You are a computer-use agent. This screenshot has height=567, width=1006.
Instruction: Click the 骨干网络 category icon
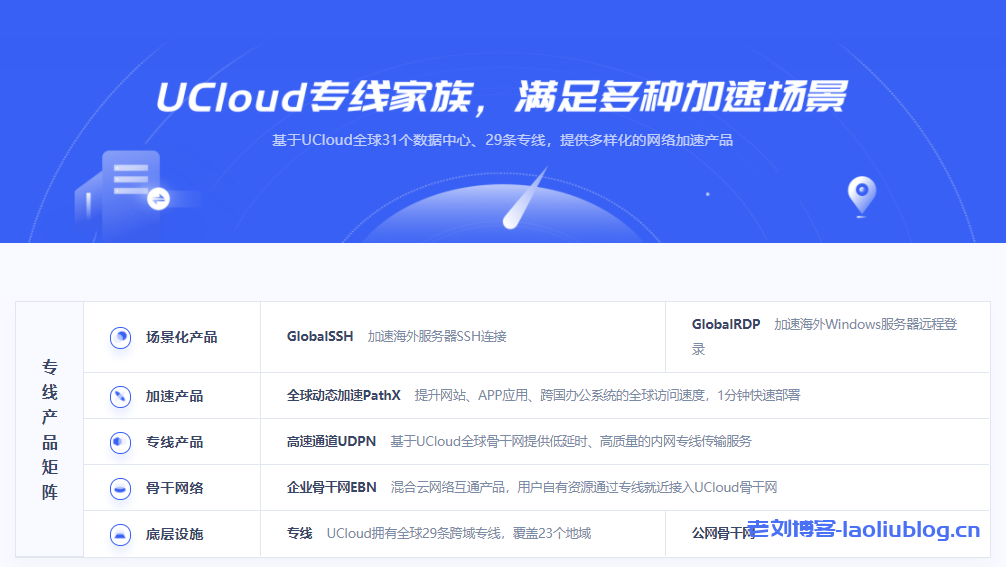click(120, 488)
